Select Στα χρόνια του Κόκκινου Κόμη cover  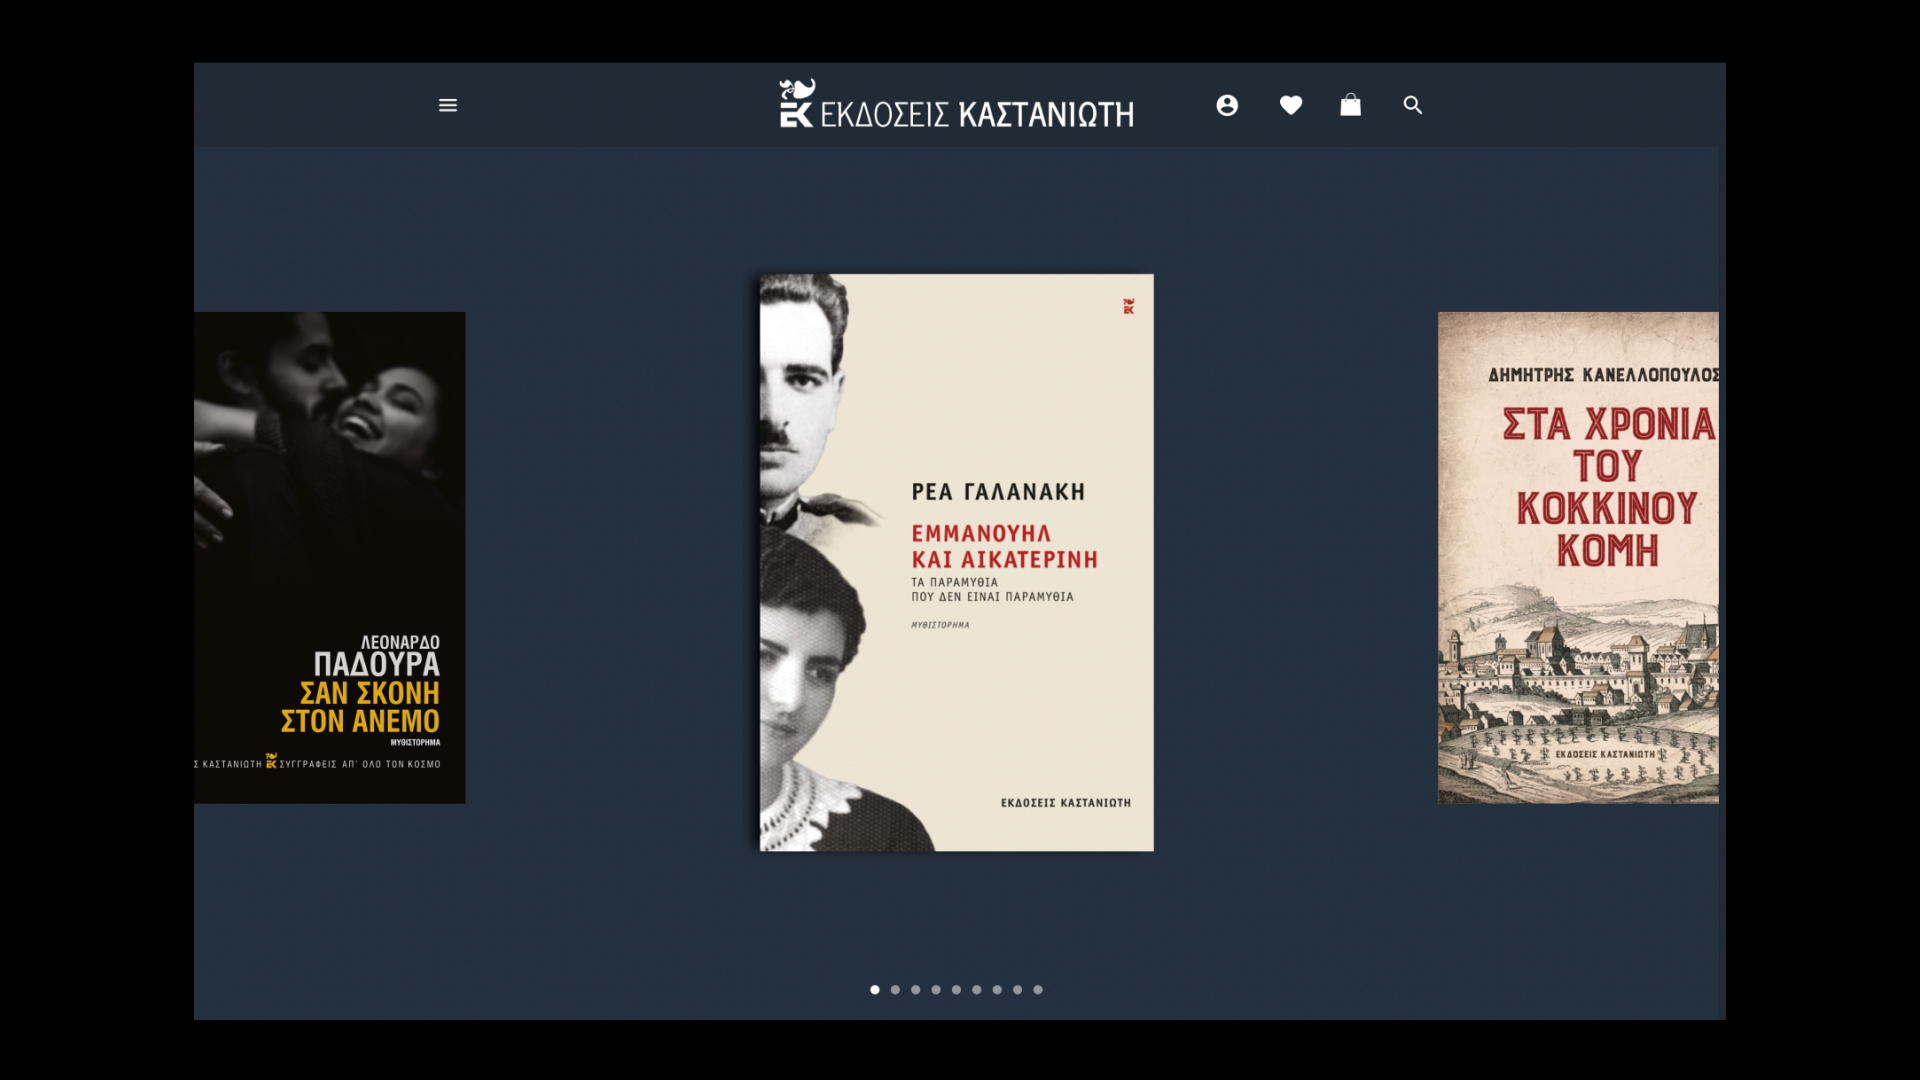click(1578, 558)
